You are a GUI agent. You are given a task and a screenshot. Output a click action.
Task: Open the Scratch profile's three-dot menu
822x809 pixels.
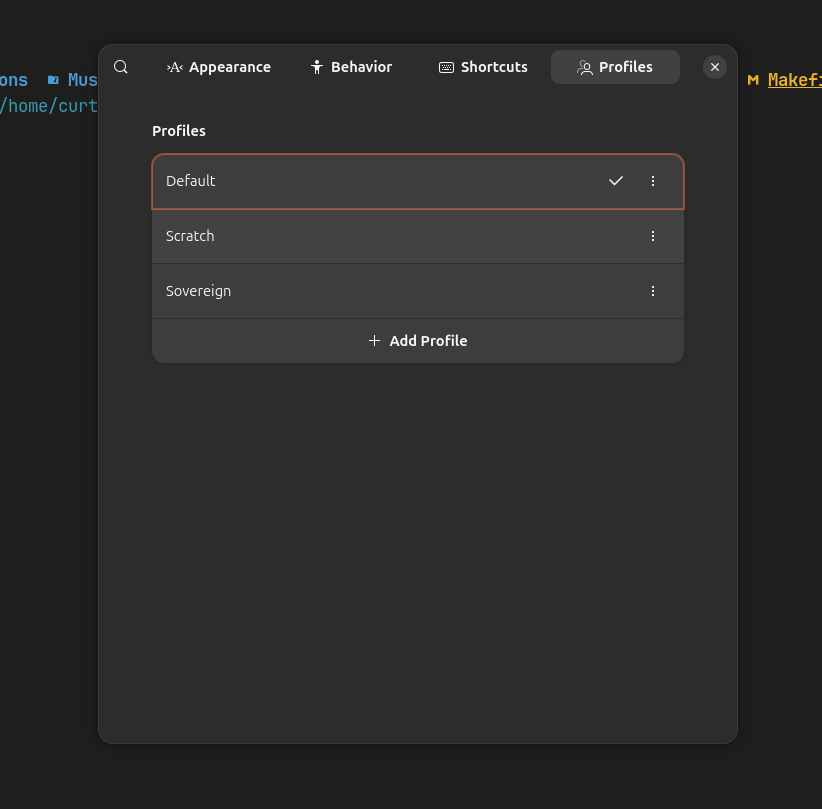pos(653,236)
